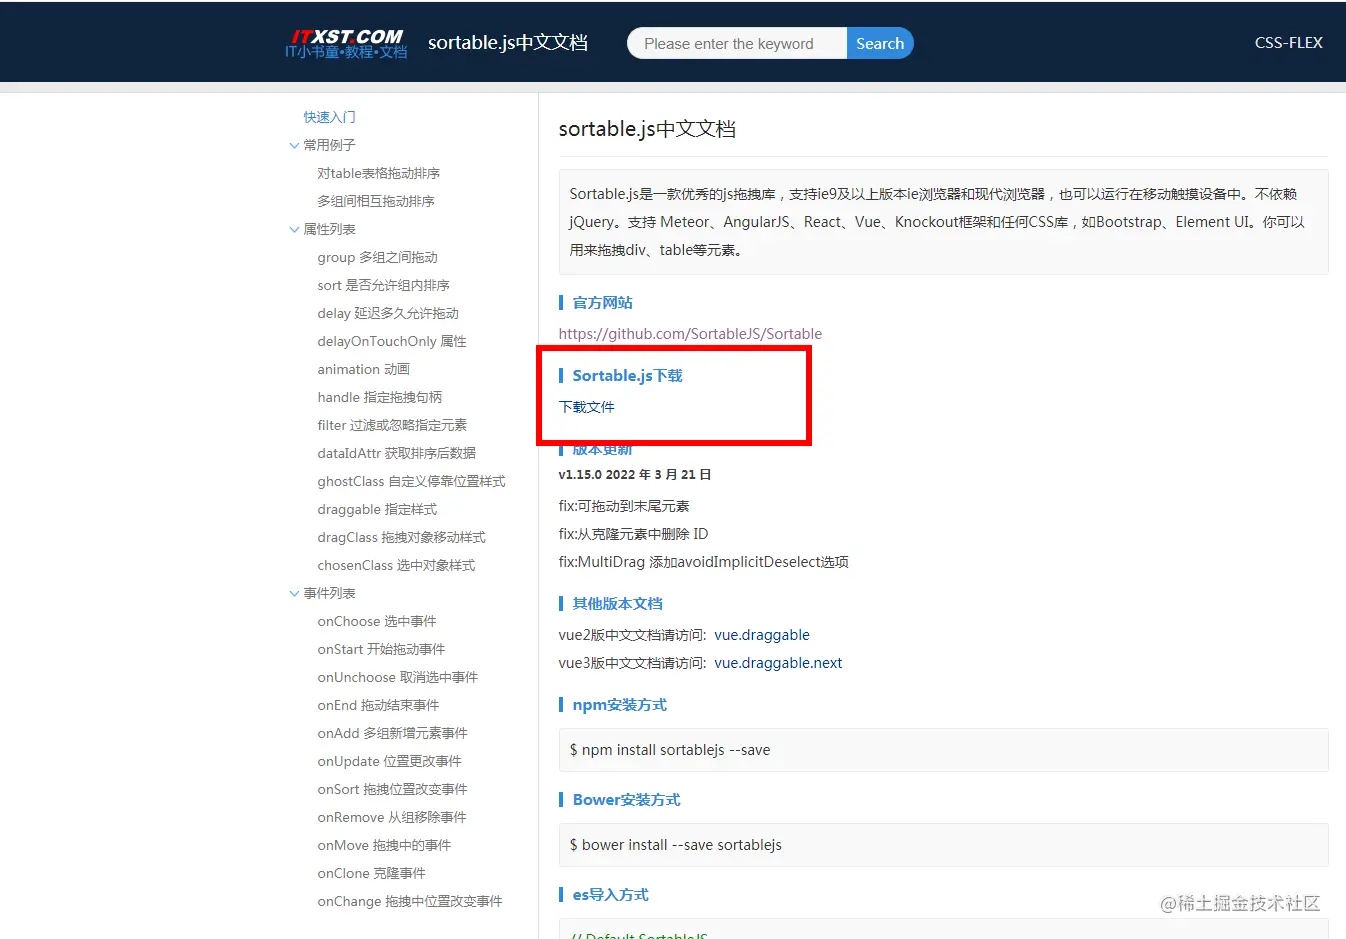Image resolution: width=1346 pixels, height=939 pixels.
Task: Open onSort 拖拽位置改变事件 page
Action: click(393, 789)
